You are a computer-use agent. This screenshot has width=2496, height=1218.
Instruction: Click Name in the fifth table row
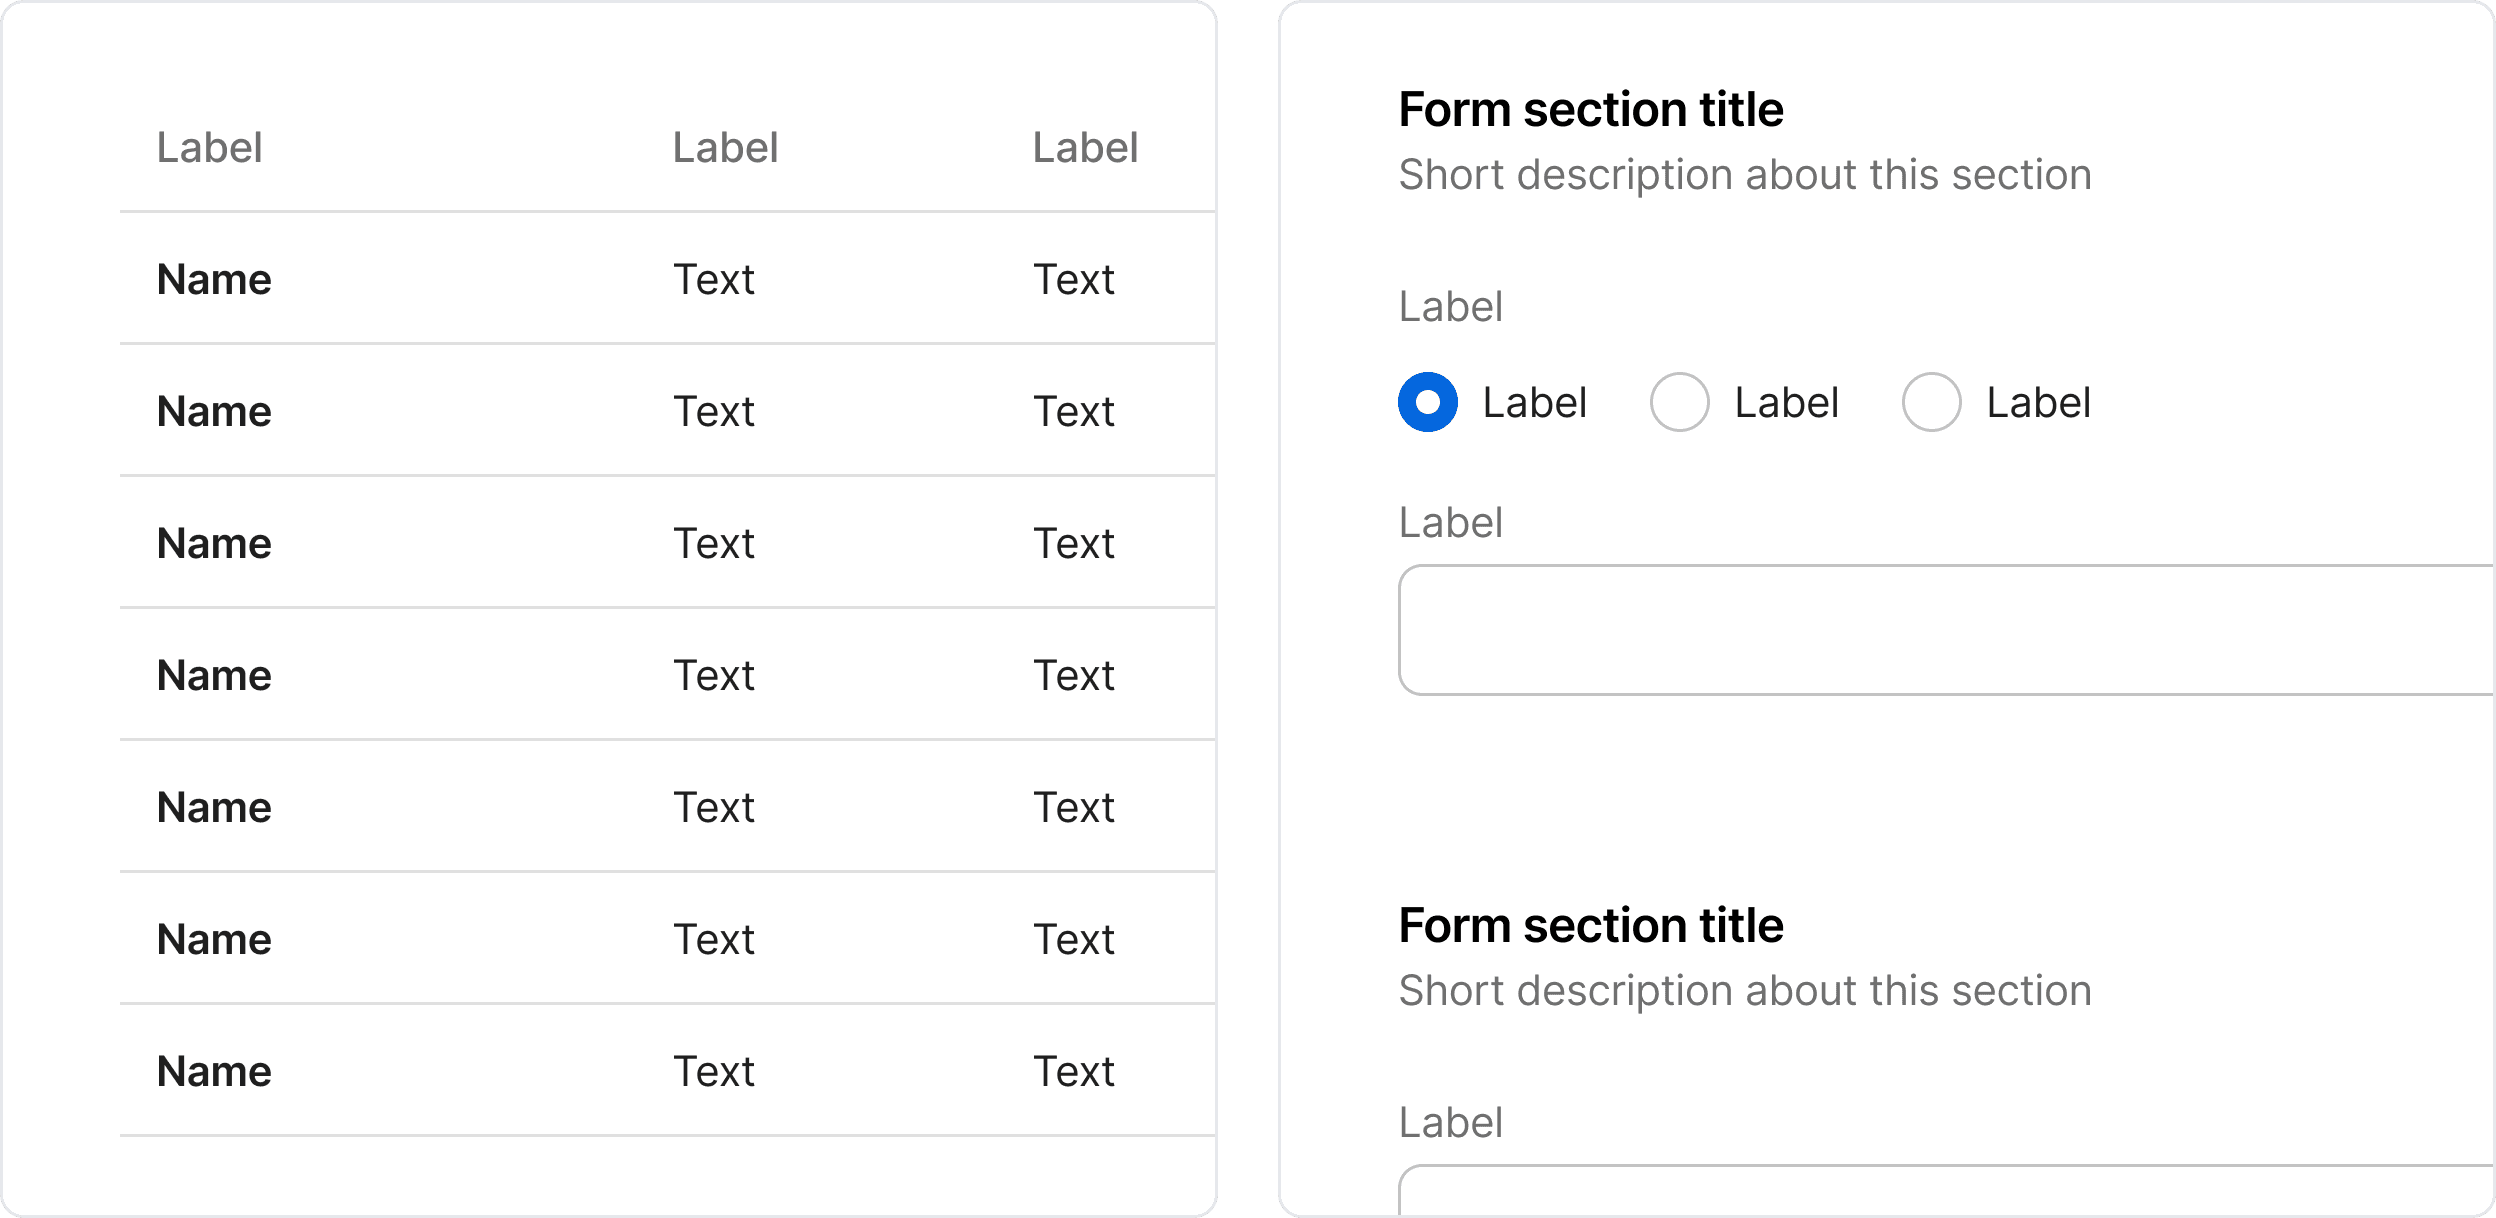pyautogui.click(x=214, y=808)
